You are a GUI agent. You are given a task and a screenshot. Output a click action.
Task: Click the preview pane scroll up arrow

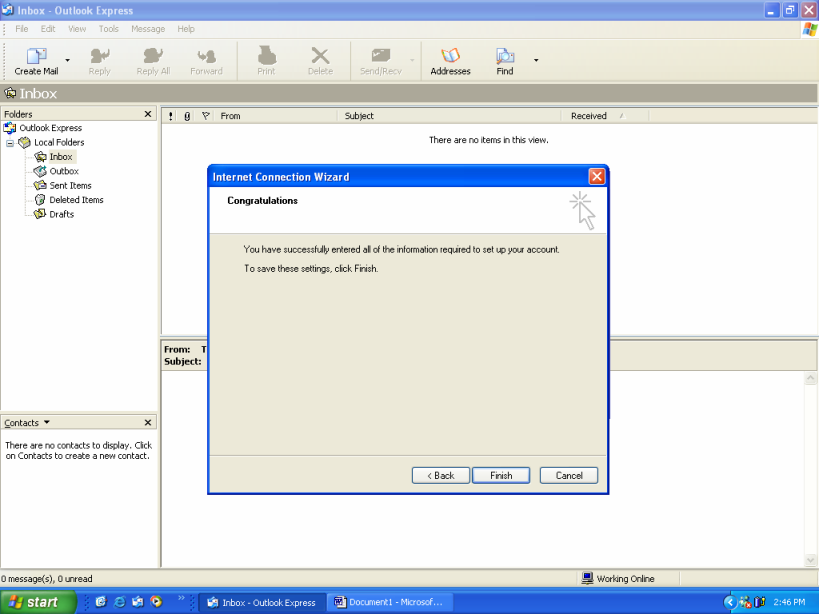810,377
